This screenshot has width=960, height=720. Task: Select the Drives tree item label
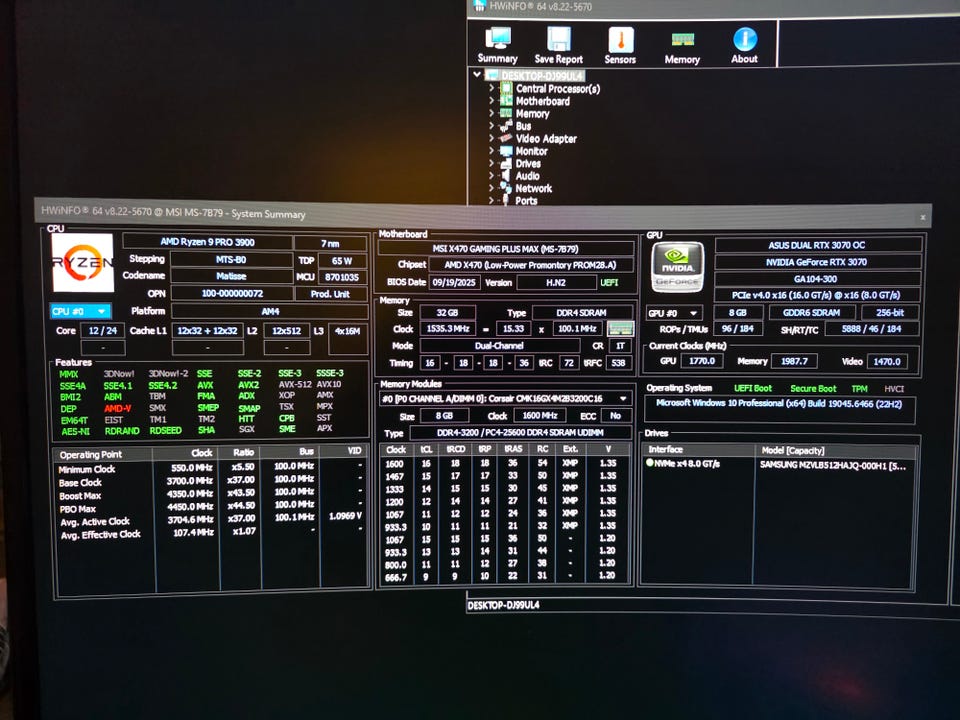click(528, 163)
